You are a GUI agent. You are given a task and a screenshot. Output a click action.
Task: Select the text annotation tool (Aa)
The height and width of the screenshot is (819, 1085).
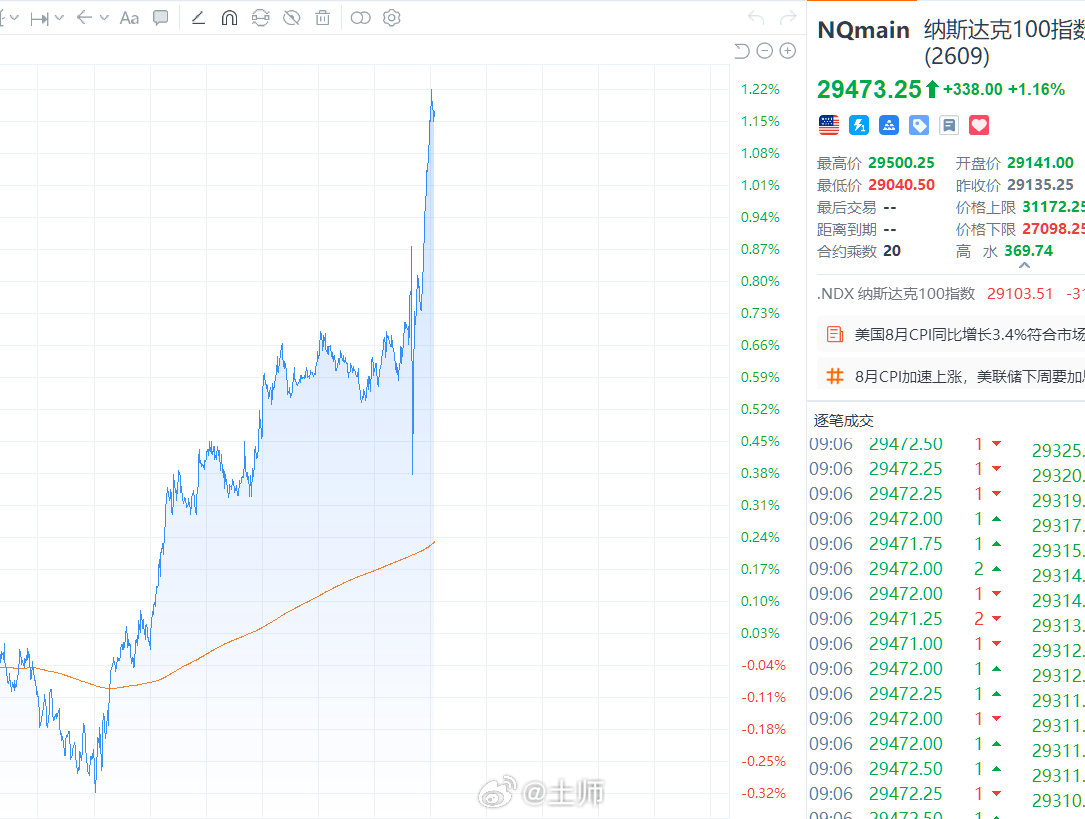tap(129, 18)
